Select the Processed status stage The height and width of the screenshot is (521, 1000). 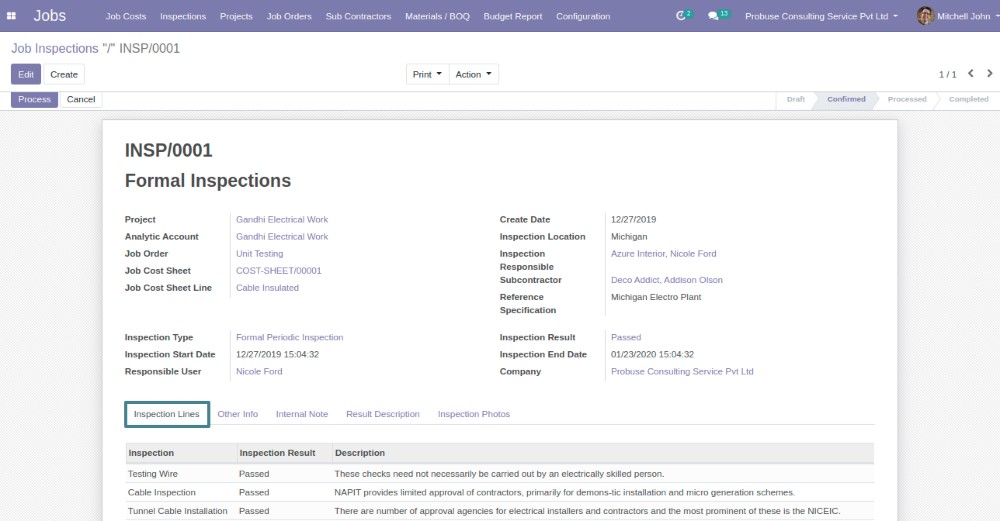click(x=907, y=100)
